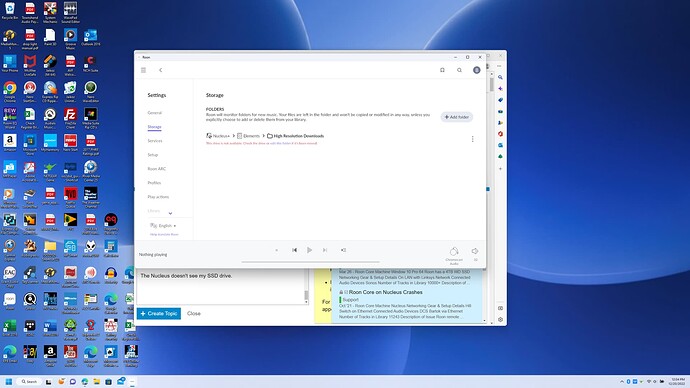Click the Add folder button
The image size is (690, 388).
[457, 117]
